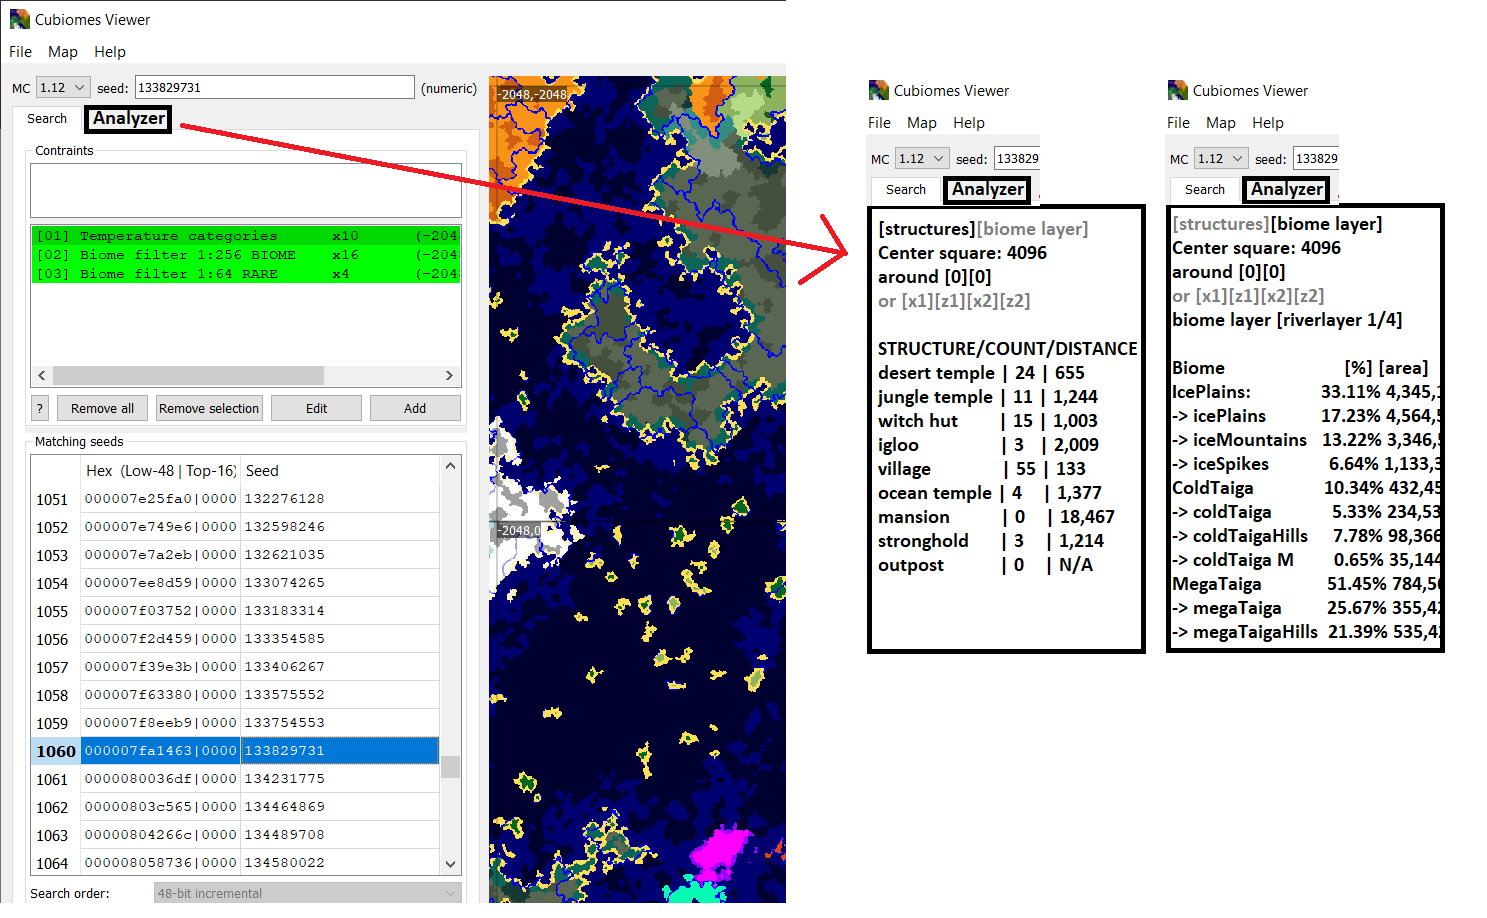Click the Cubiomes icon on the rightmost window
This screenshot has height=918, width=1487.
pos(1177,89)
